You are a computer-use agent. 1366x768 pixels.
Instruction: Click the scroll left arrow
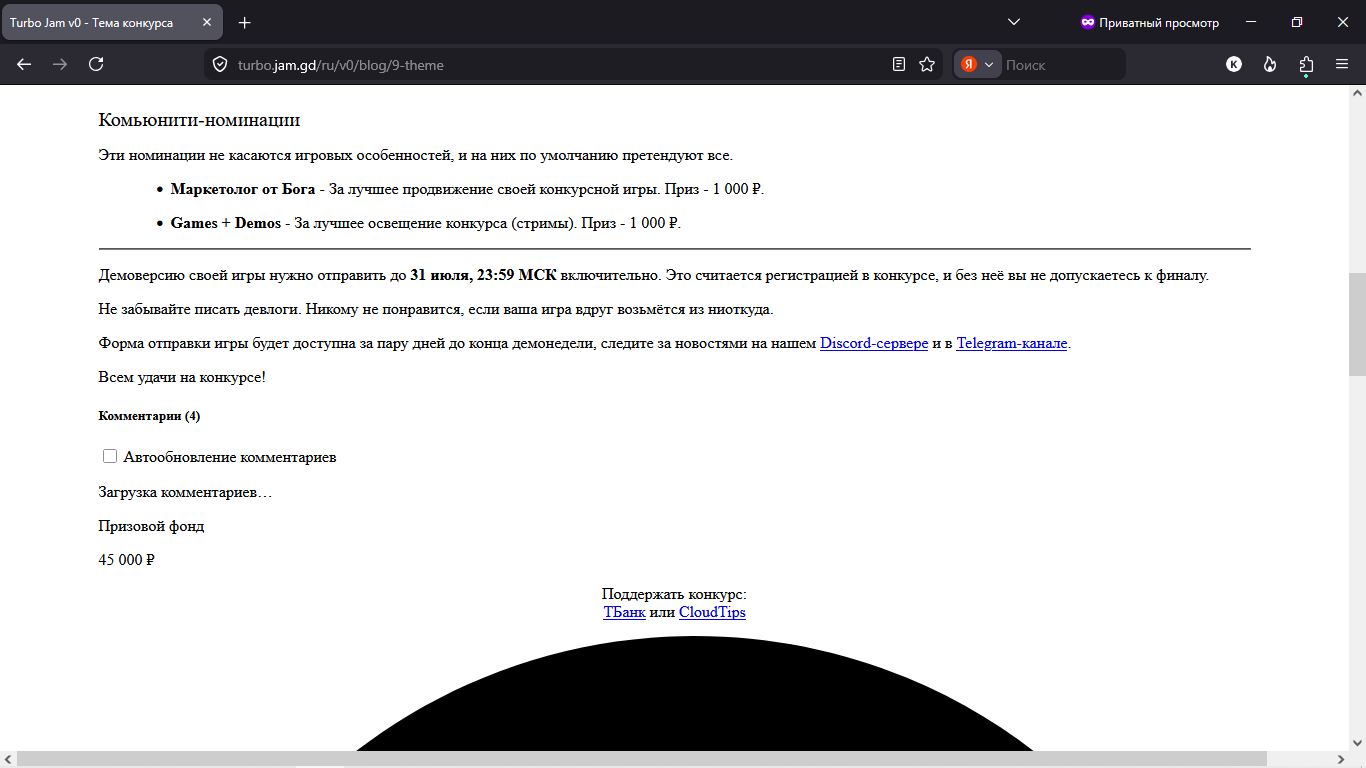click(8, 759)
